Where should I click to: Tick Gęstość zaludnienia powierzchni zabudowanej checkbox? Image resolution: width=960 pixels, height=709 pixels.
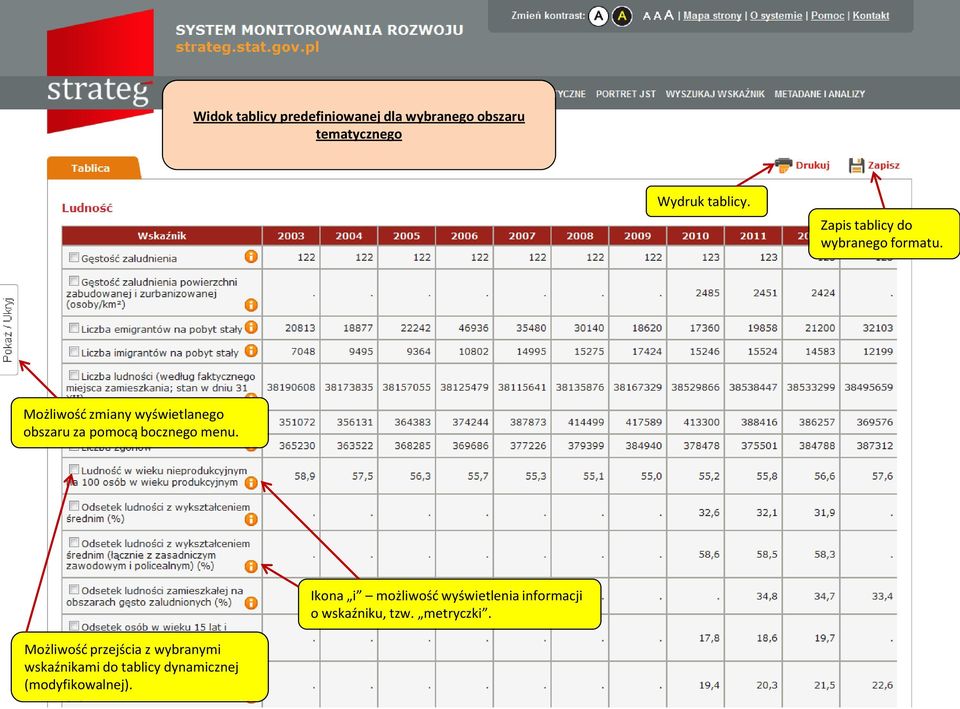[74, 281]
